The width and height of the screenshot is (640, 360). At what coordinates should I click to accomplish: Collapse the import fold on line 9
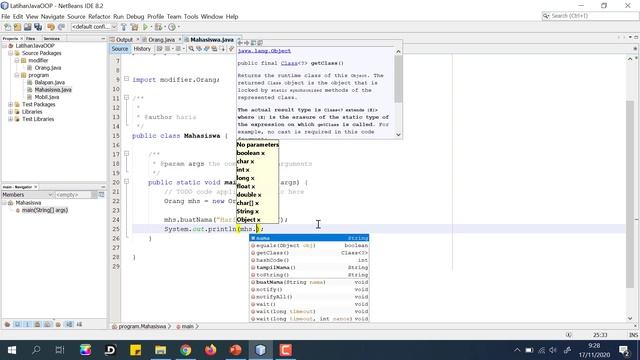[x=127, y=79]
